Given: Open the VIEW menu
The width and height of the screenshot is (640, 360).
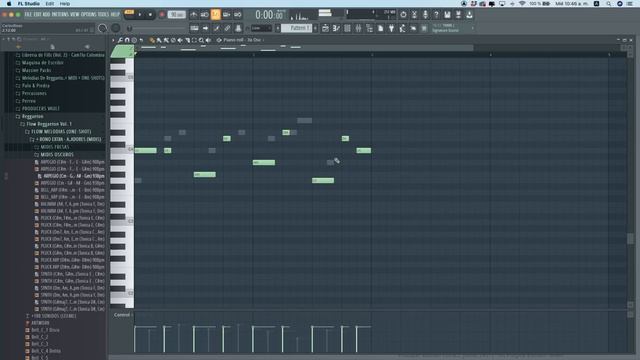Looking at the screenshot, I should [x=75, y=14].
